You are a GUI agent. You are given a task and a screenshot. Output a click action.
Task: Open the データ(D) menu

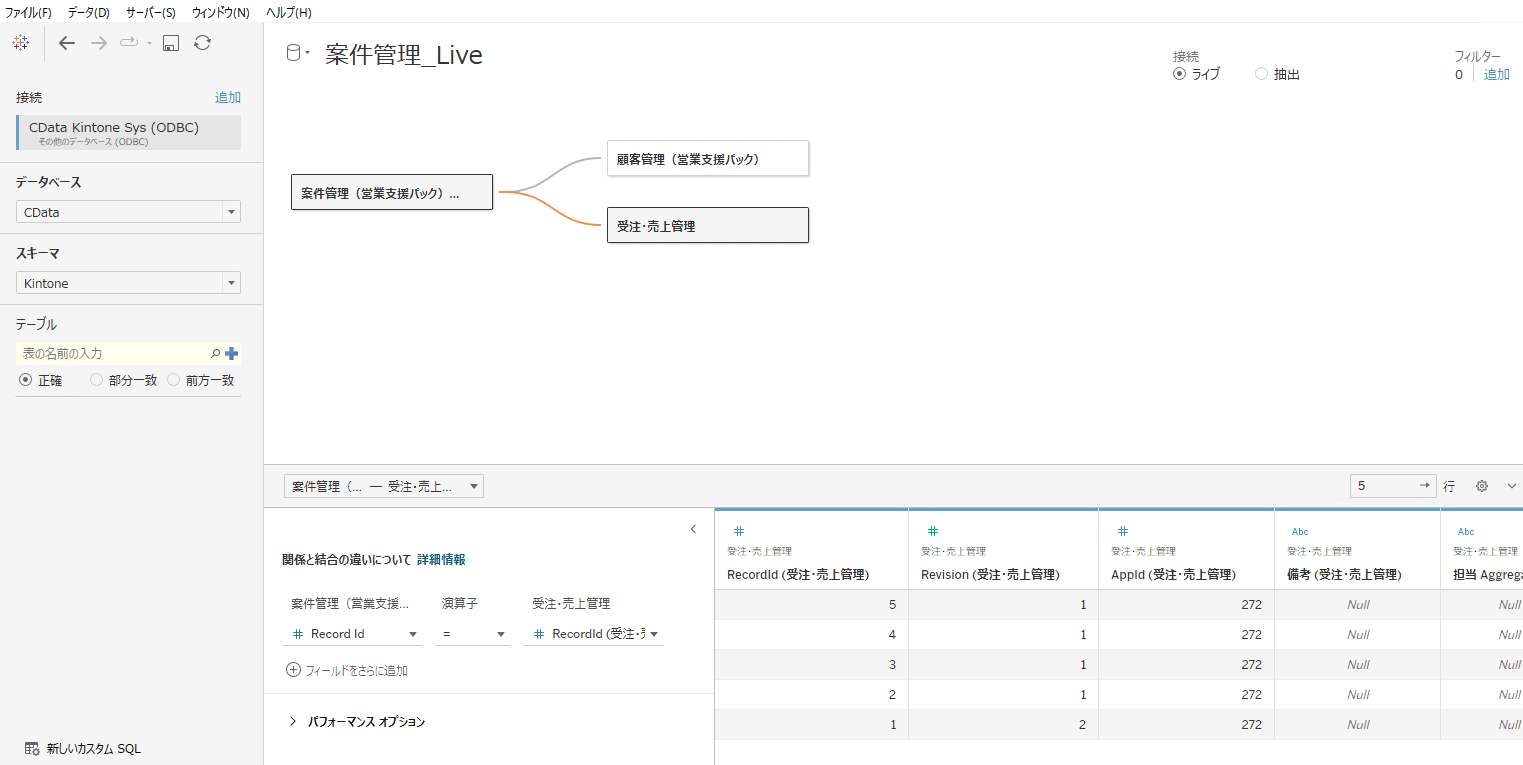coord(89,12)
